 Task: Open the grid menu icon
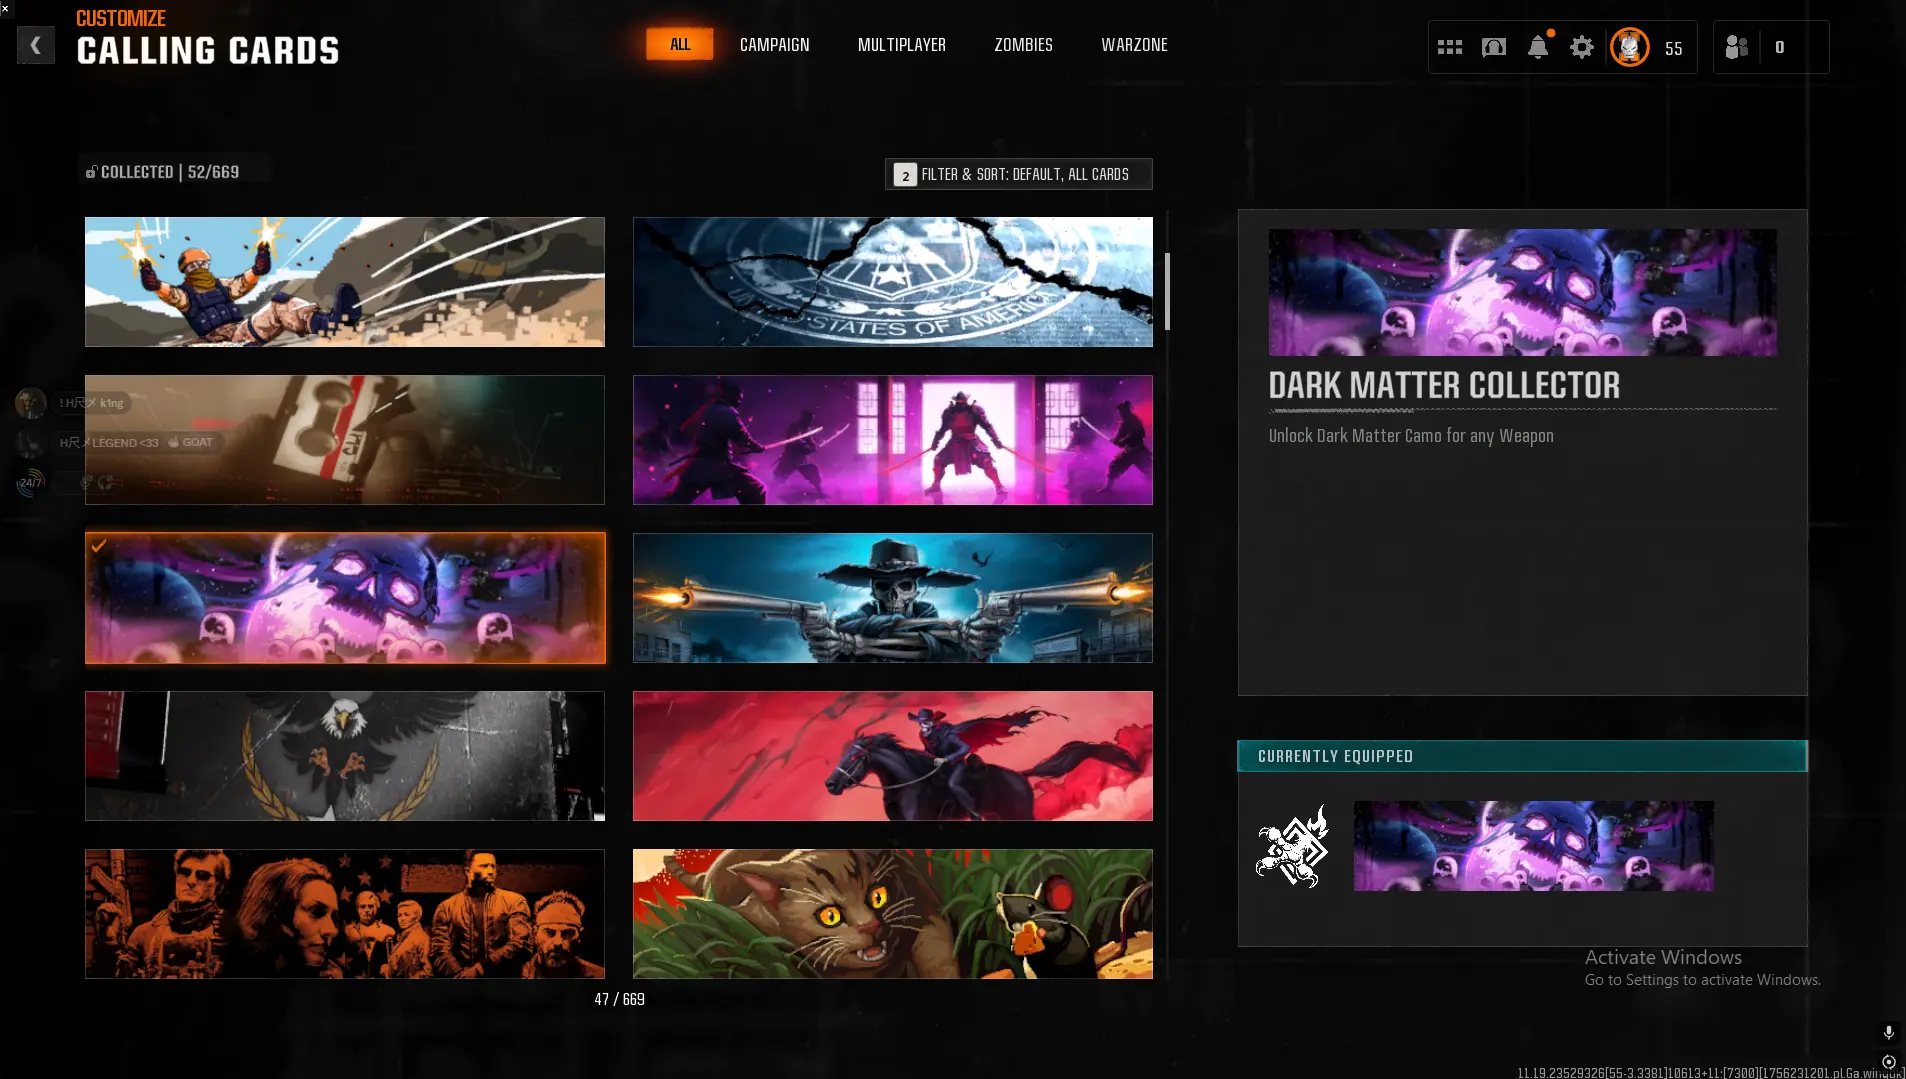(1450, 47)
